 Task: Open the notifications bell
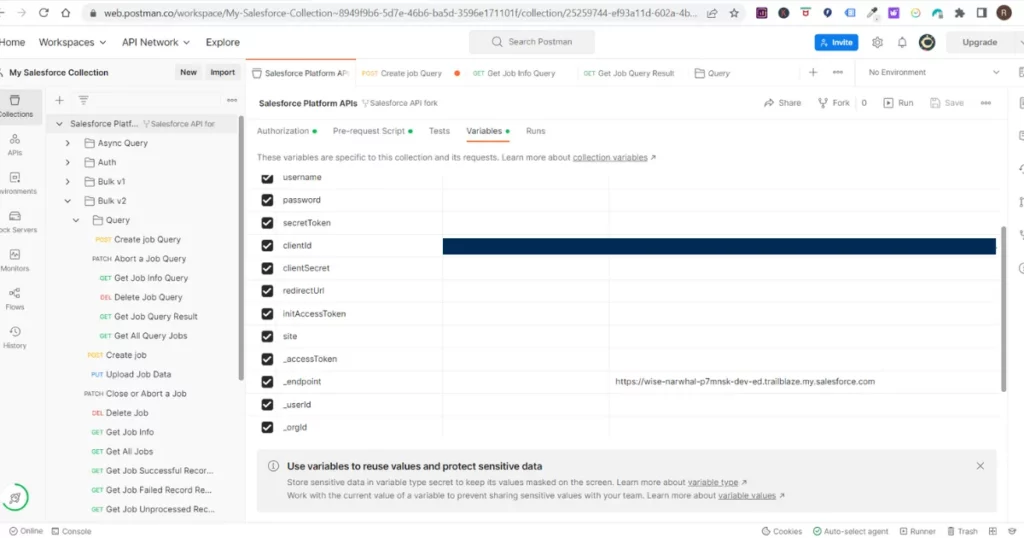pos(902,42)
